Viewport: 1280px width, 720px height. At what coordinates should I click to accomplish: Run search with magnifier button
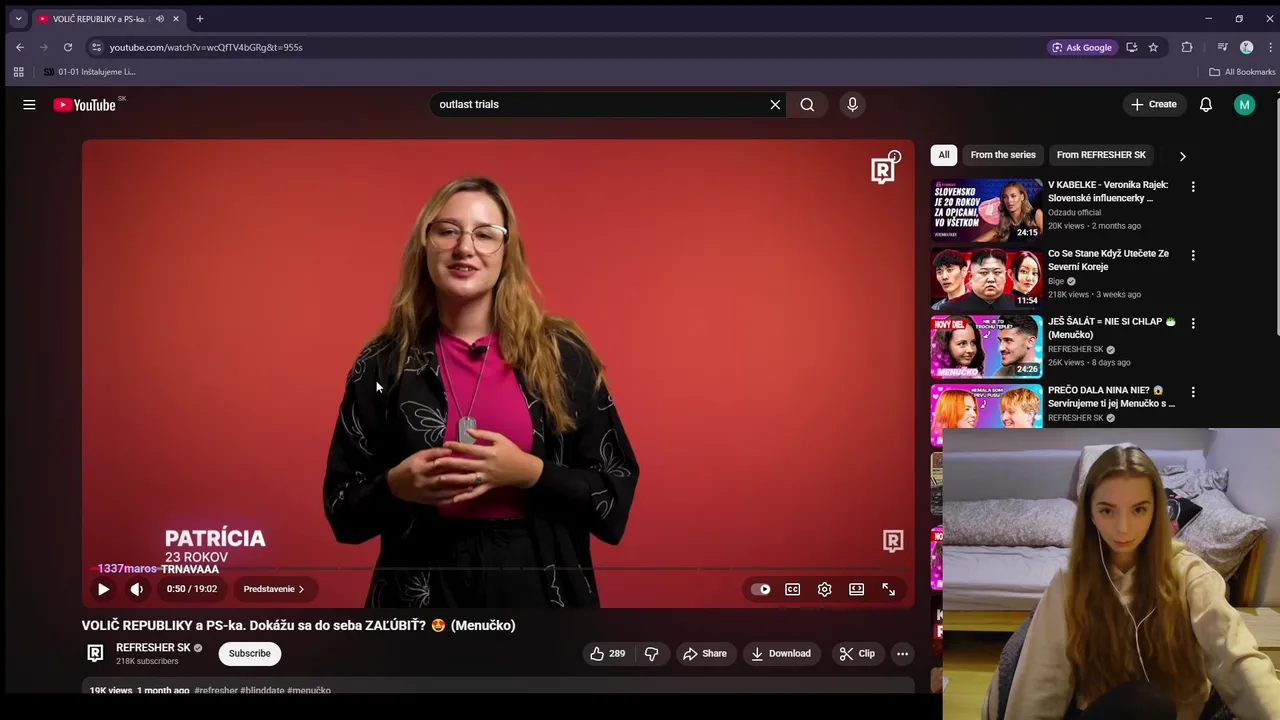pyautogui.click(x=807, y=104)
